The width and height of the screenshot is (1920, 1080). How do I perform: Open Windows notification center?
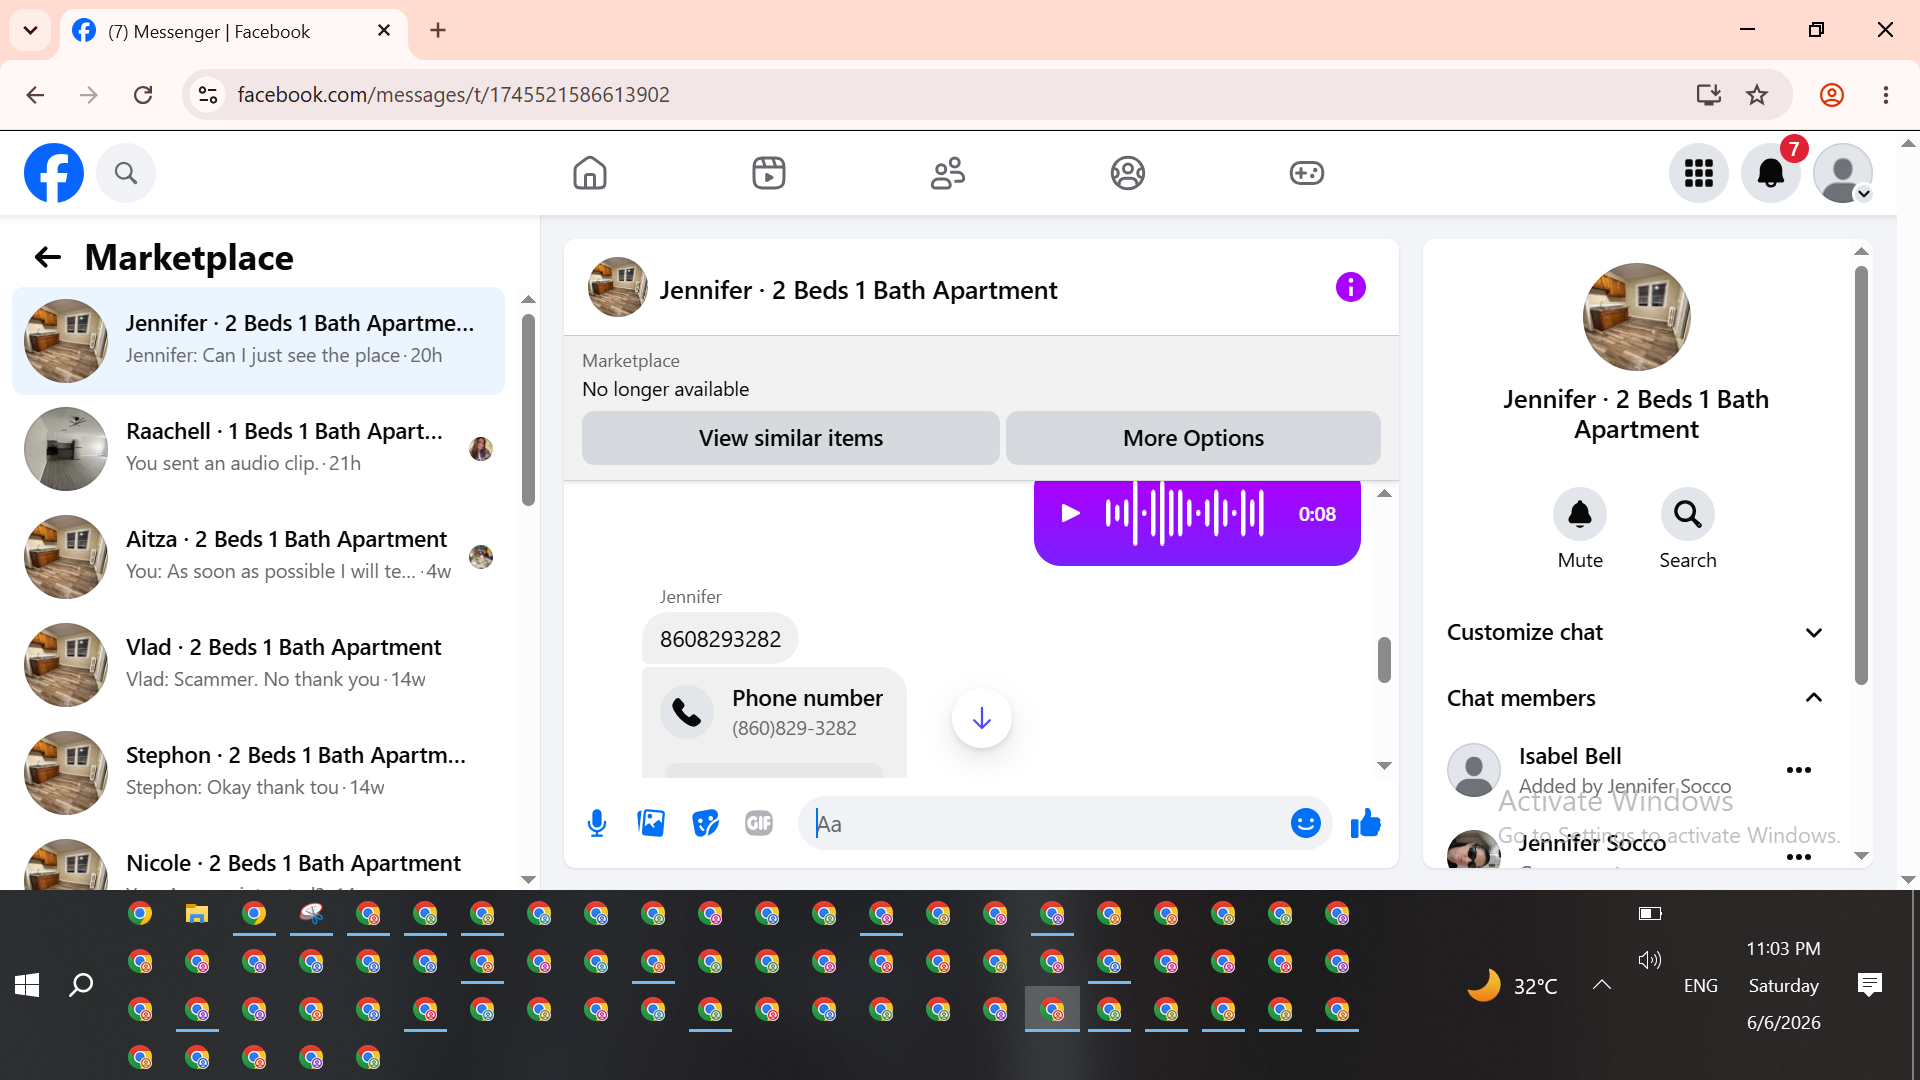point(1870,985)
